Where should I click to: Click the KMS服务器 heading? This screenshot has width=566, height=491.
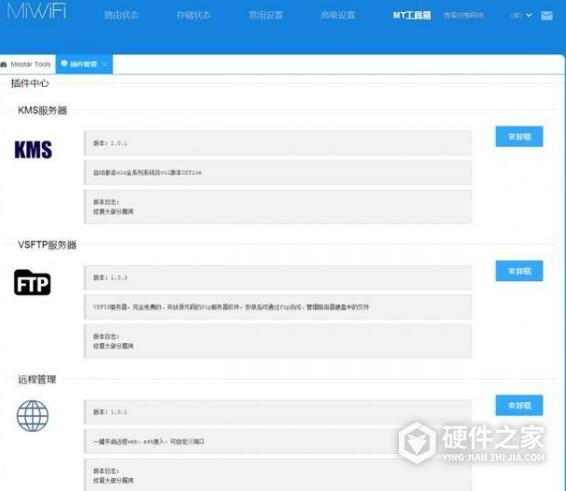coord(43,110)
